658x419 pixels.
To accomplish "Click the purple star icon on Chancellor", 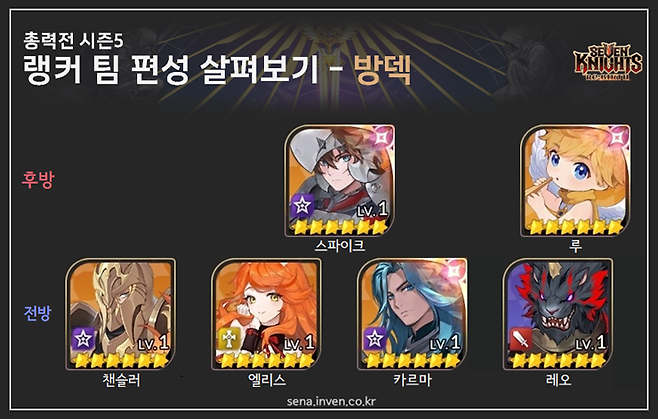I will coord(83,339).
